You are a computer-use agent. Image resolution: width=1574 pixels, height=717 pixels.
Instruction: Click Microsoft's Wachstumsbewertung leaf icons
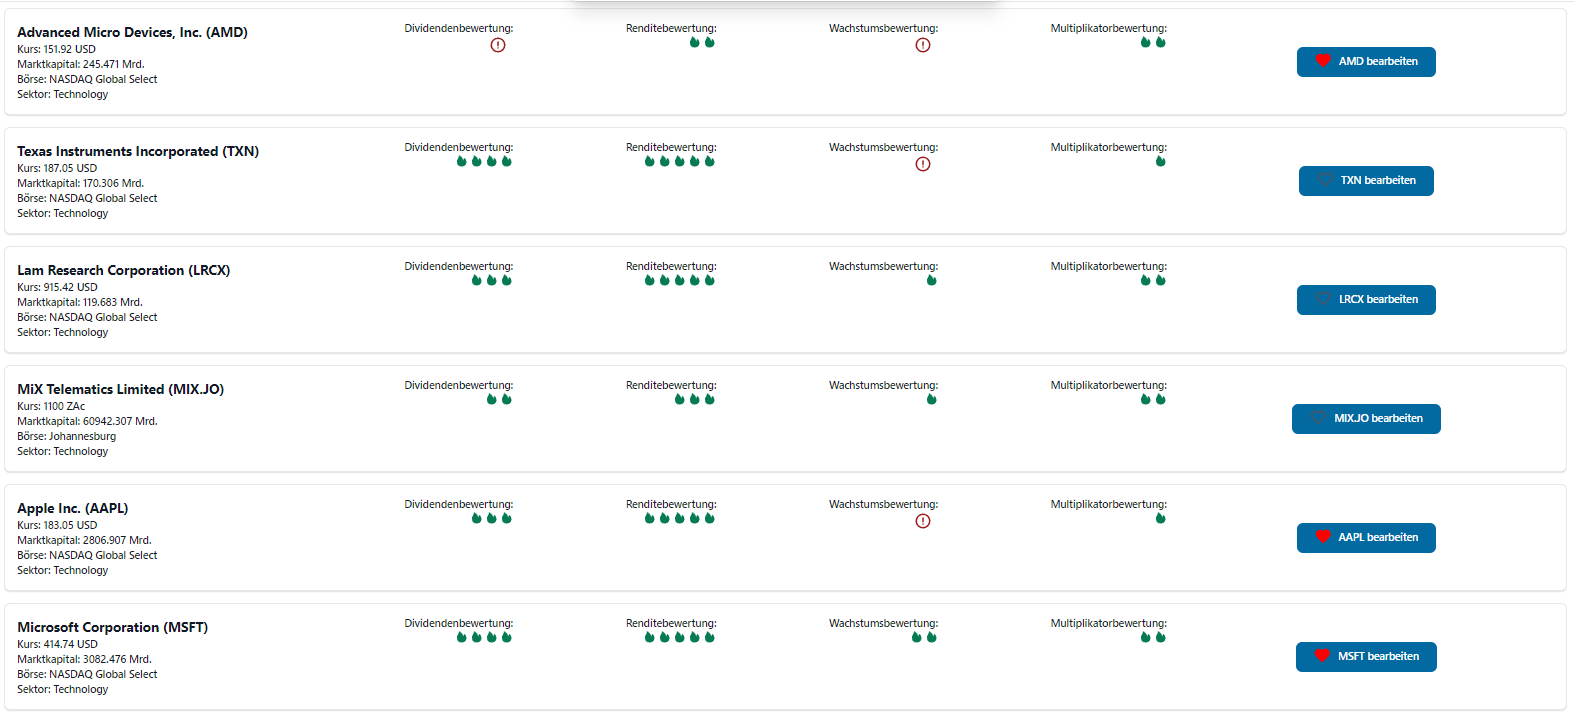[924, 637]
